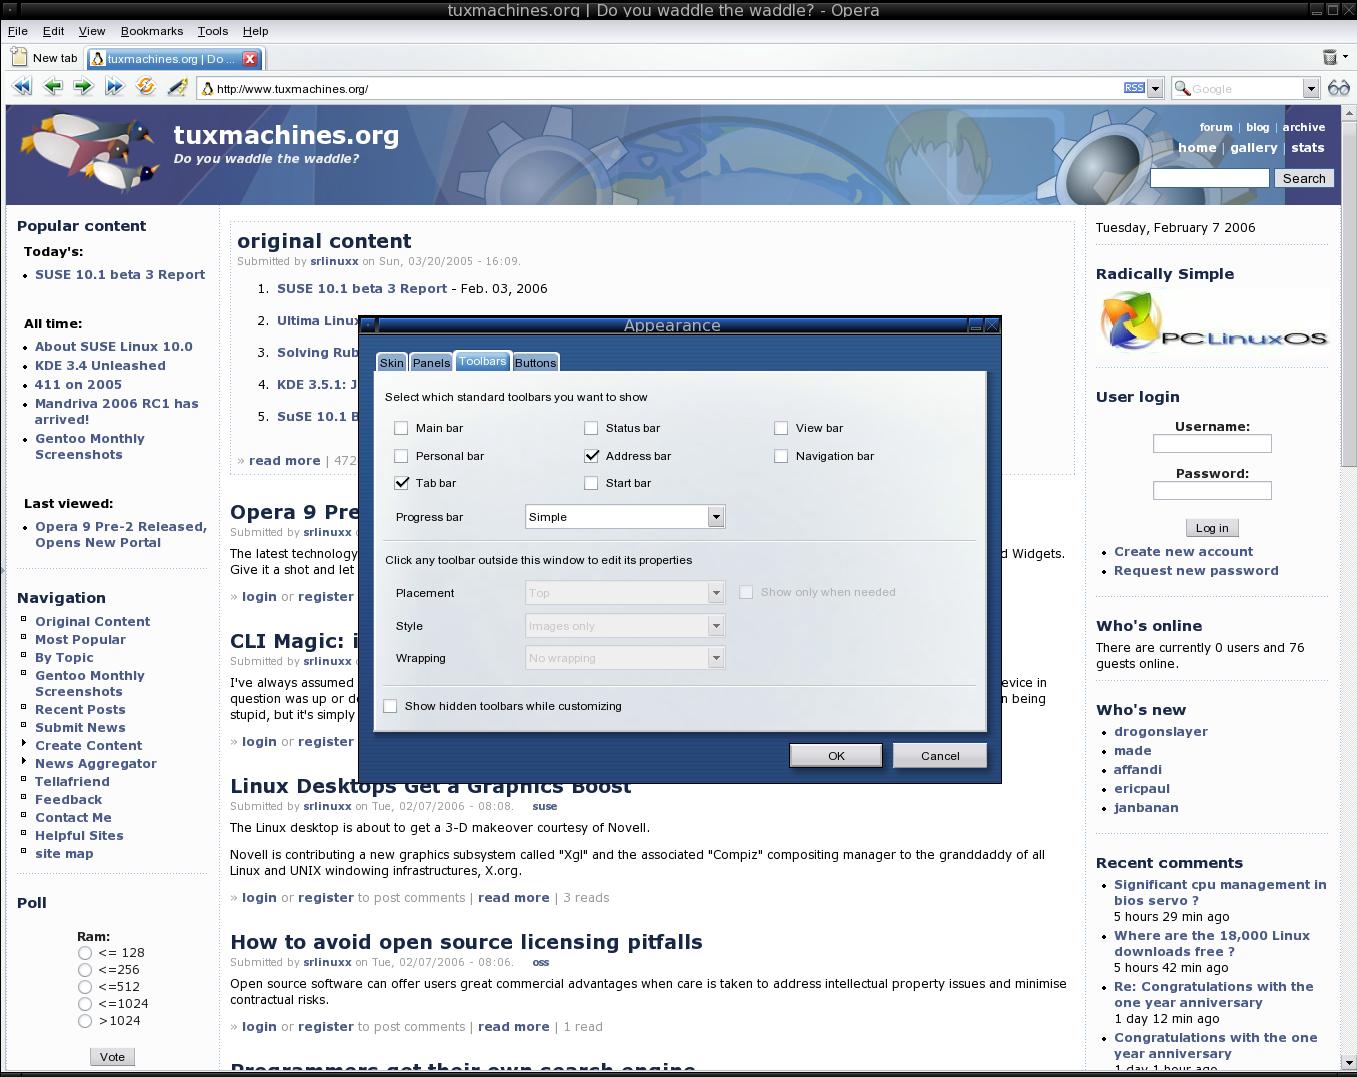Open the Bookmarks menu
This screenshot has height=1077, width=1357.
tap(152, 31)
